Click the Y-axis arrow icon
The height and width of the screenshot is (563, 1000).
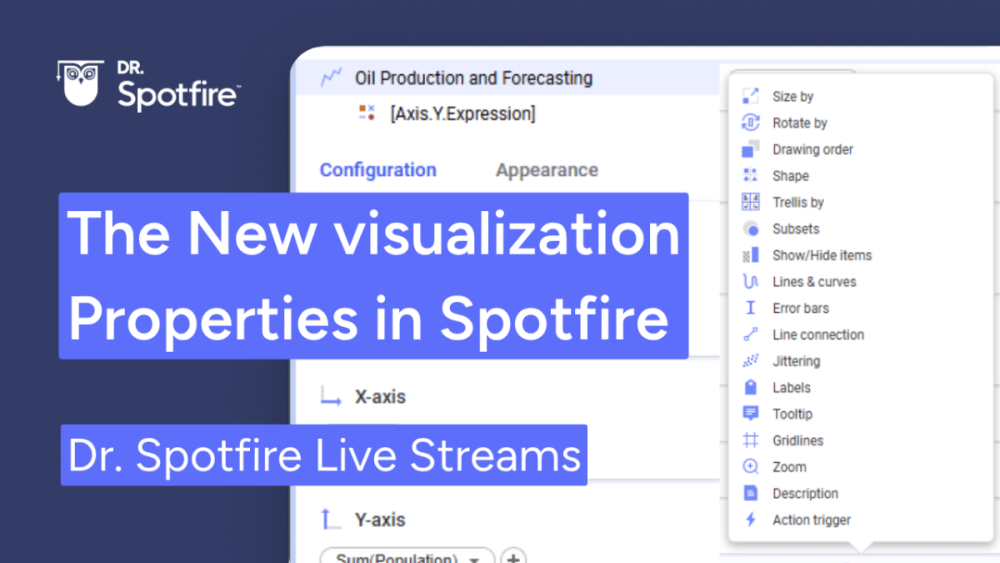click(x=330, y=520)
